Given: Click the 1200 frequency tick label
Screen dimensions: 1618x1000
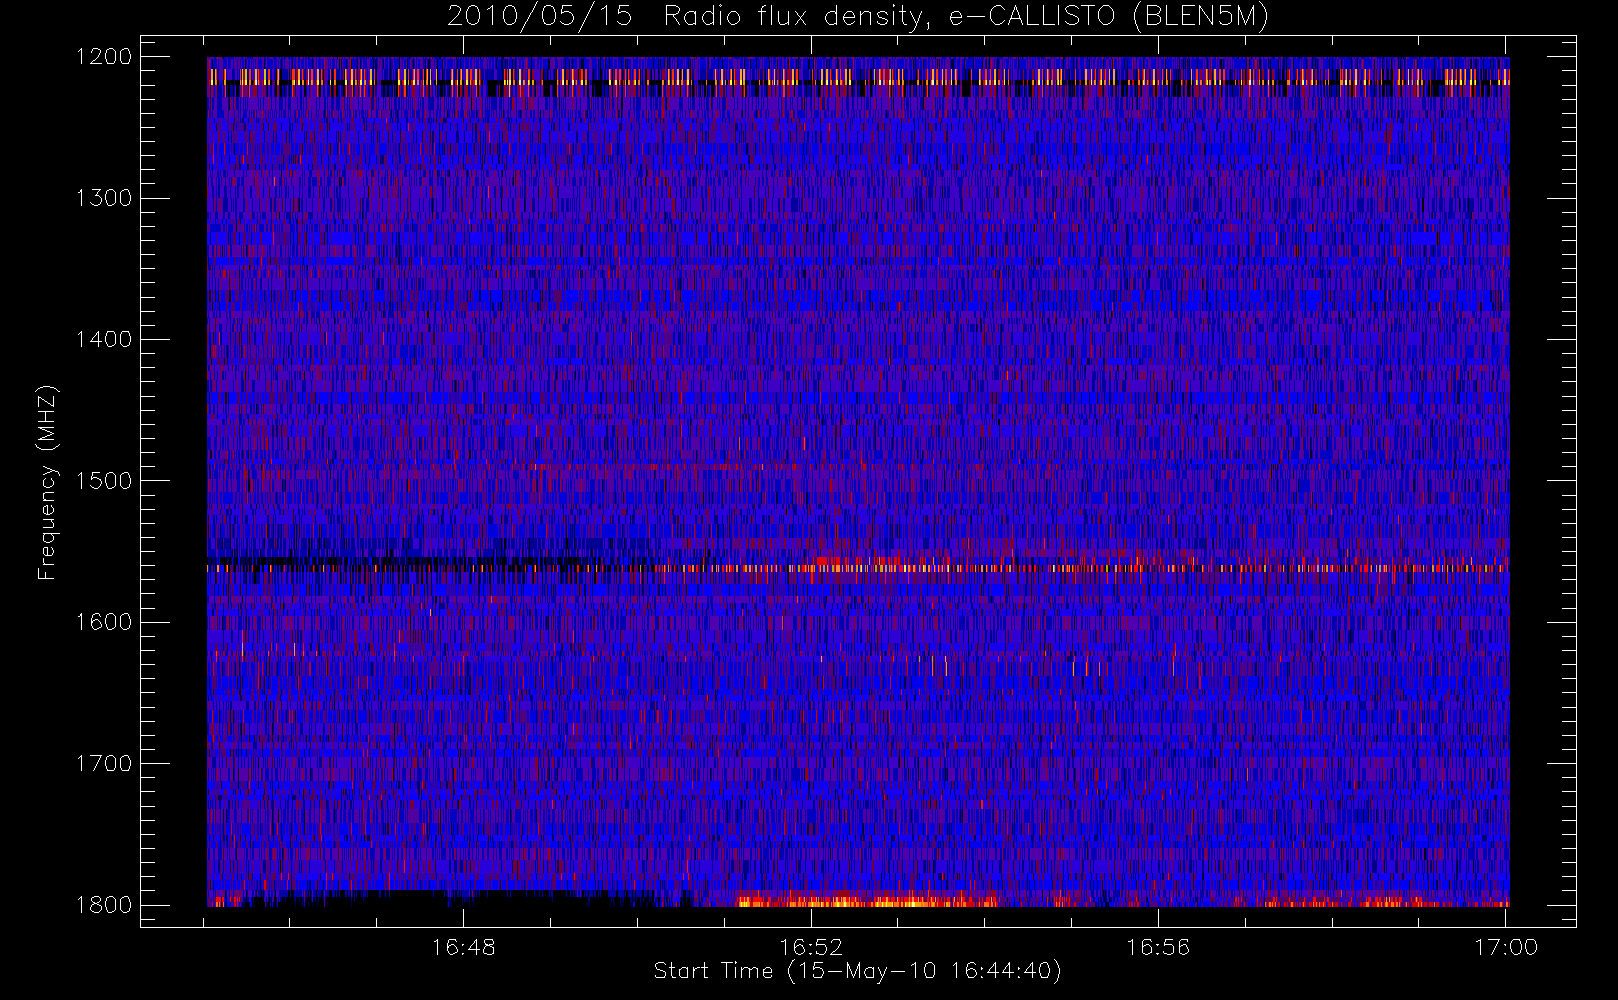Looking at the screenshot, I should coord(104,57).
